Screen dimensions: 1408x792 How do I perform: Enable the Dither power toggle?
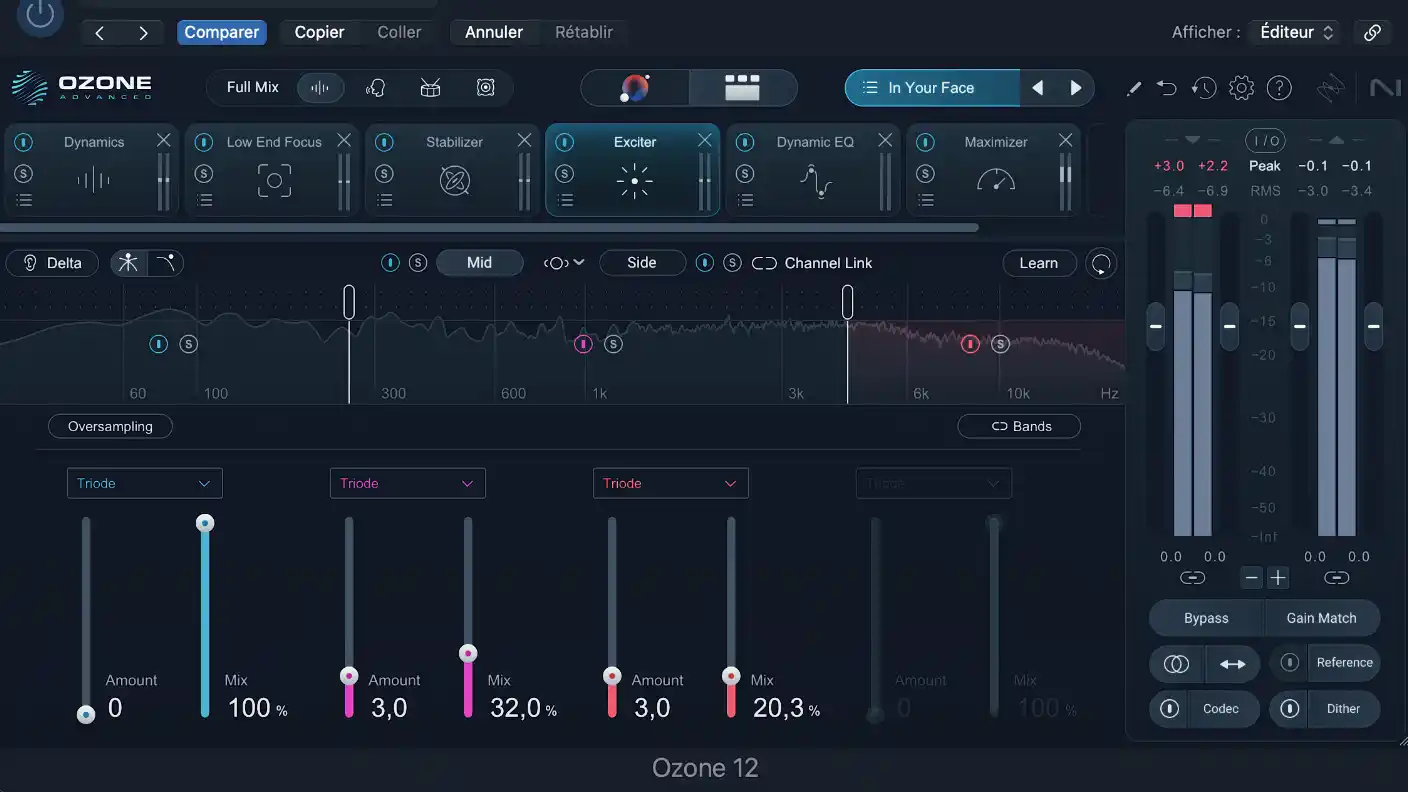click(1290, 709)
